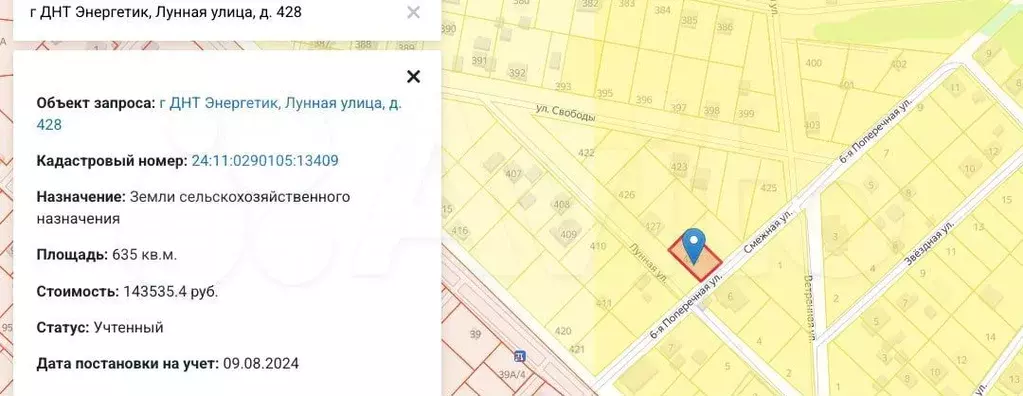Close the object info panel

[413, 77]
